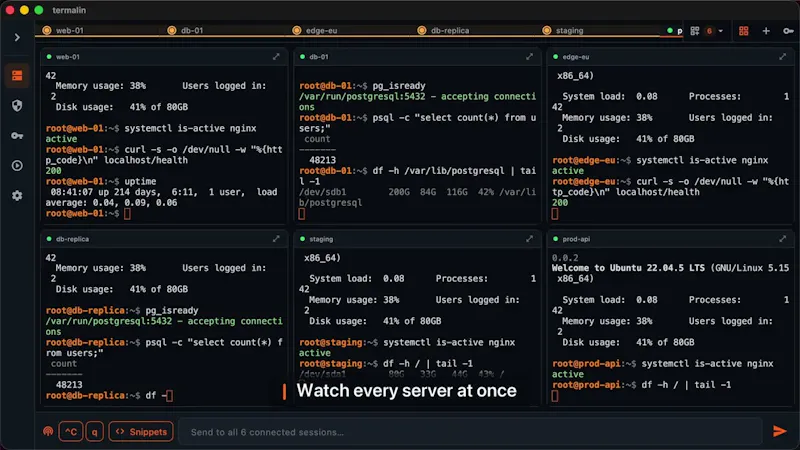Click the key icon in top toolbar

tap(788, 31)
